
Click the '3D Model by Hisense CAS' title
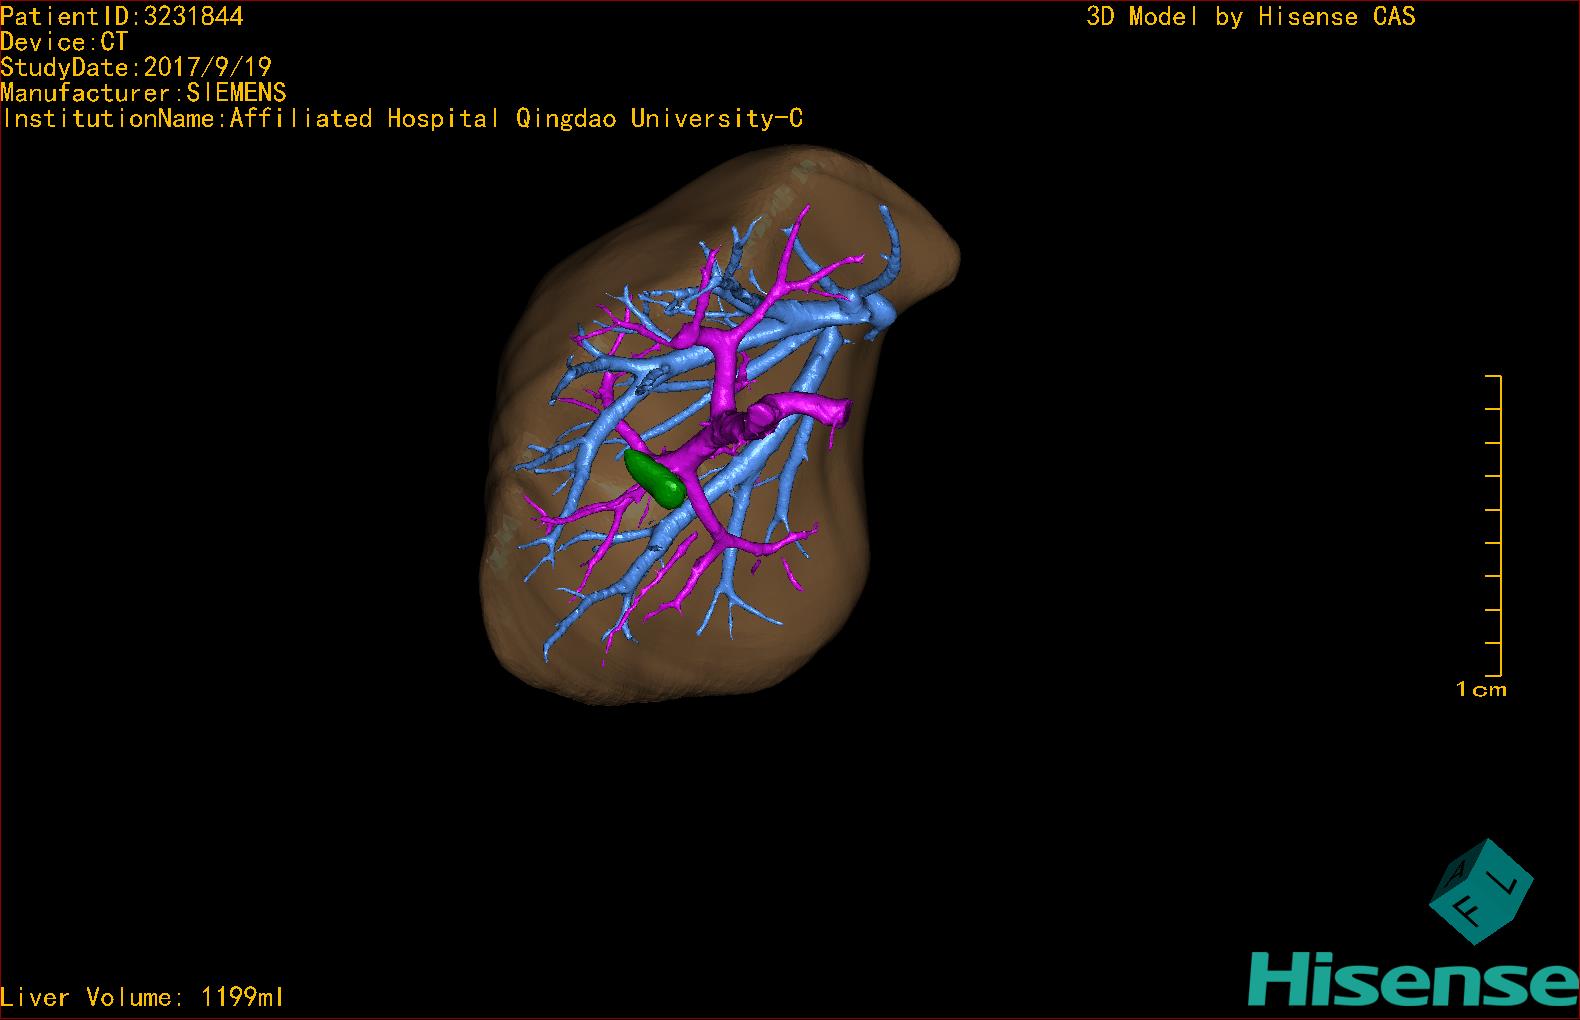click(1250, 16)
